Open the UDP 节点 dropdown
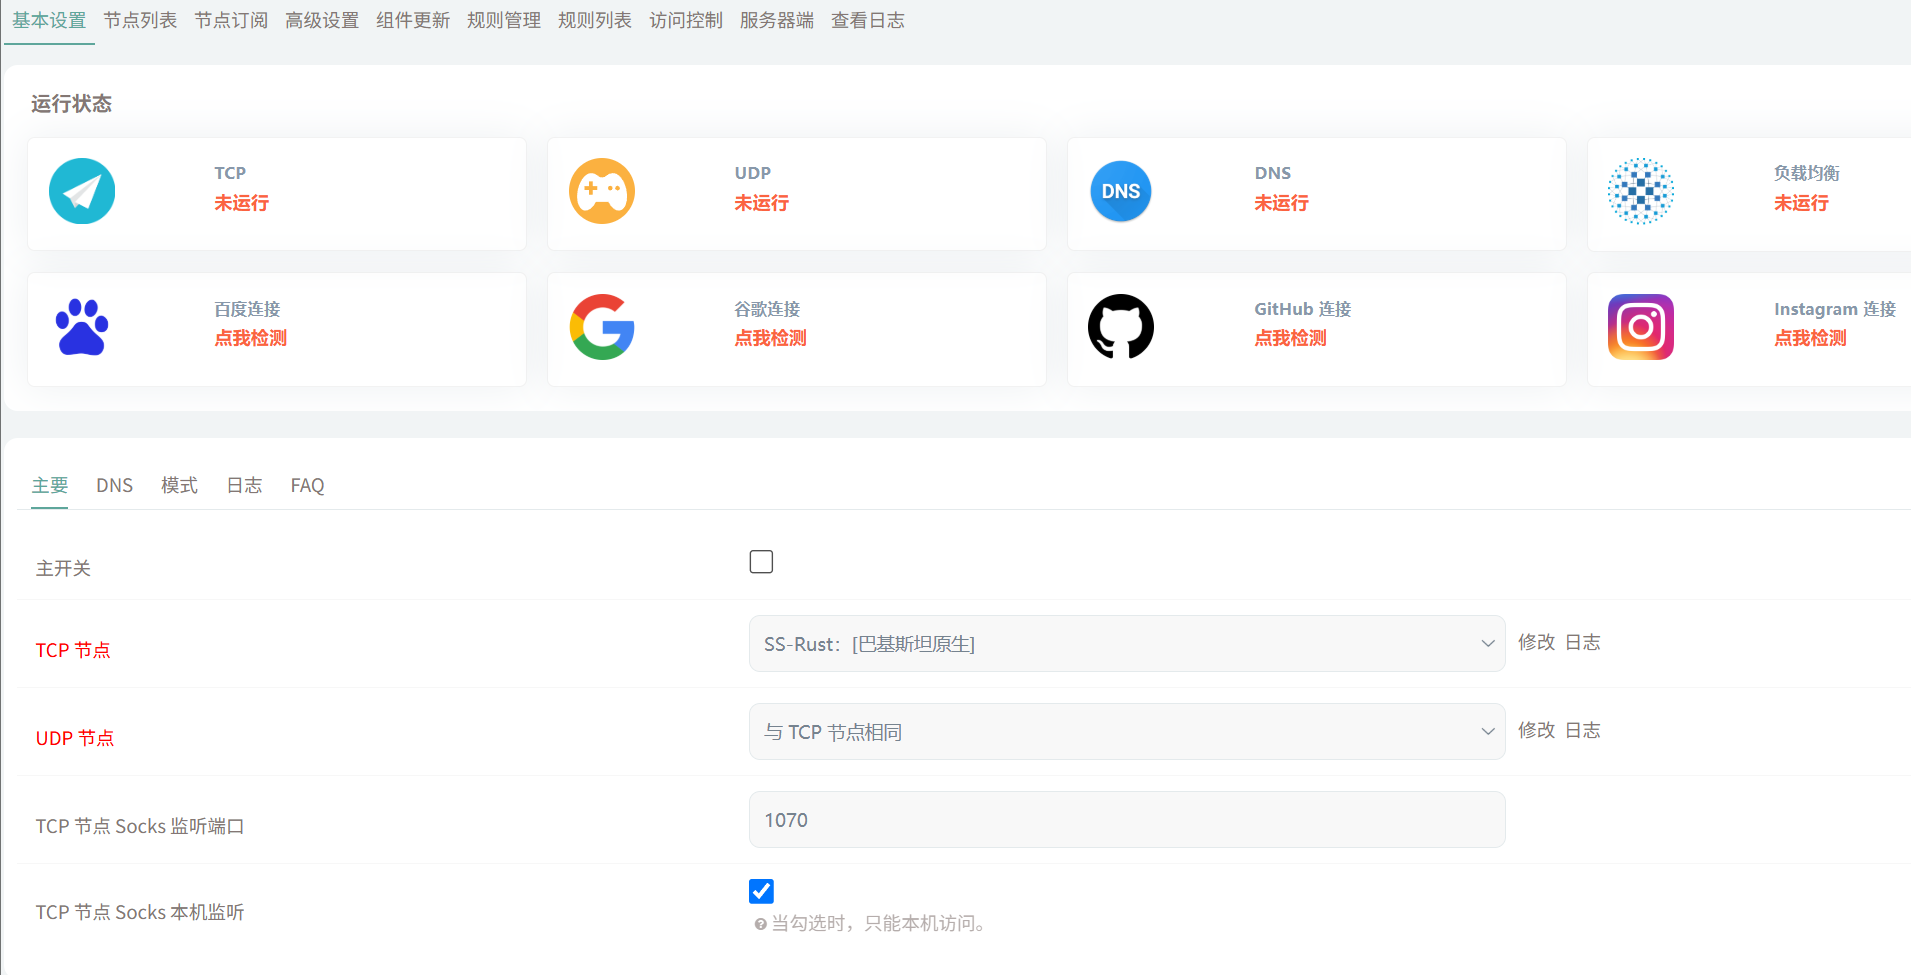Viewport: 1911px width, 975px height. (x=1127, y=732)
